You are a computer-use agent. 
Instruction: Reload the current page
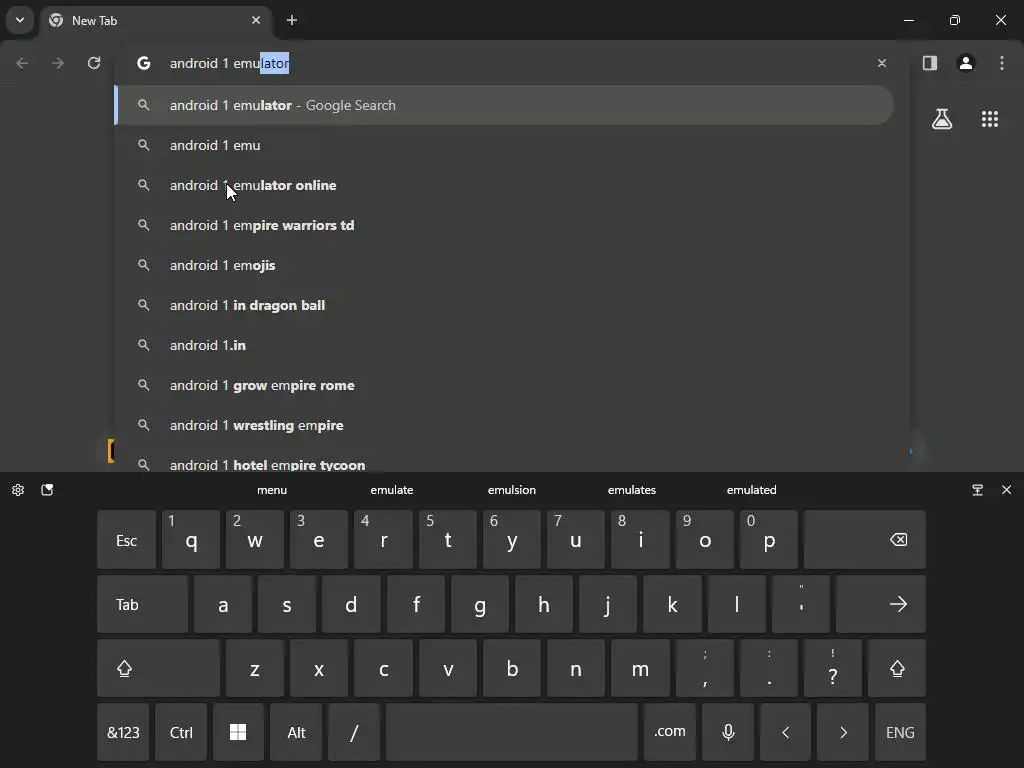[94, 63]
